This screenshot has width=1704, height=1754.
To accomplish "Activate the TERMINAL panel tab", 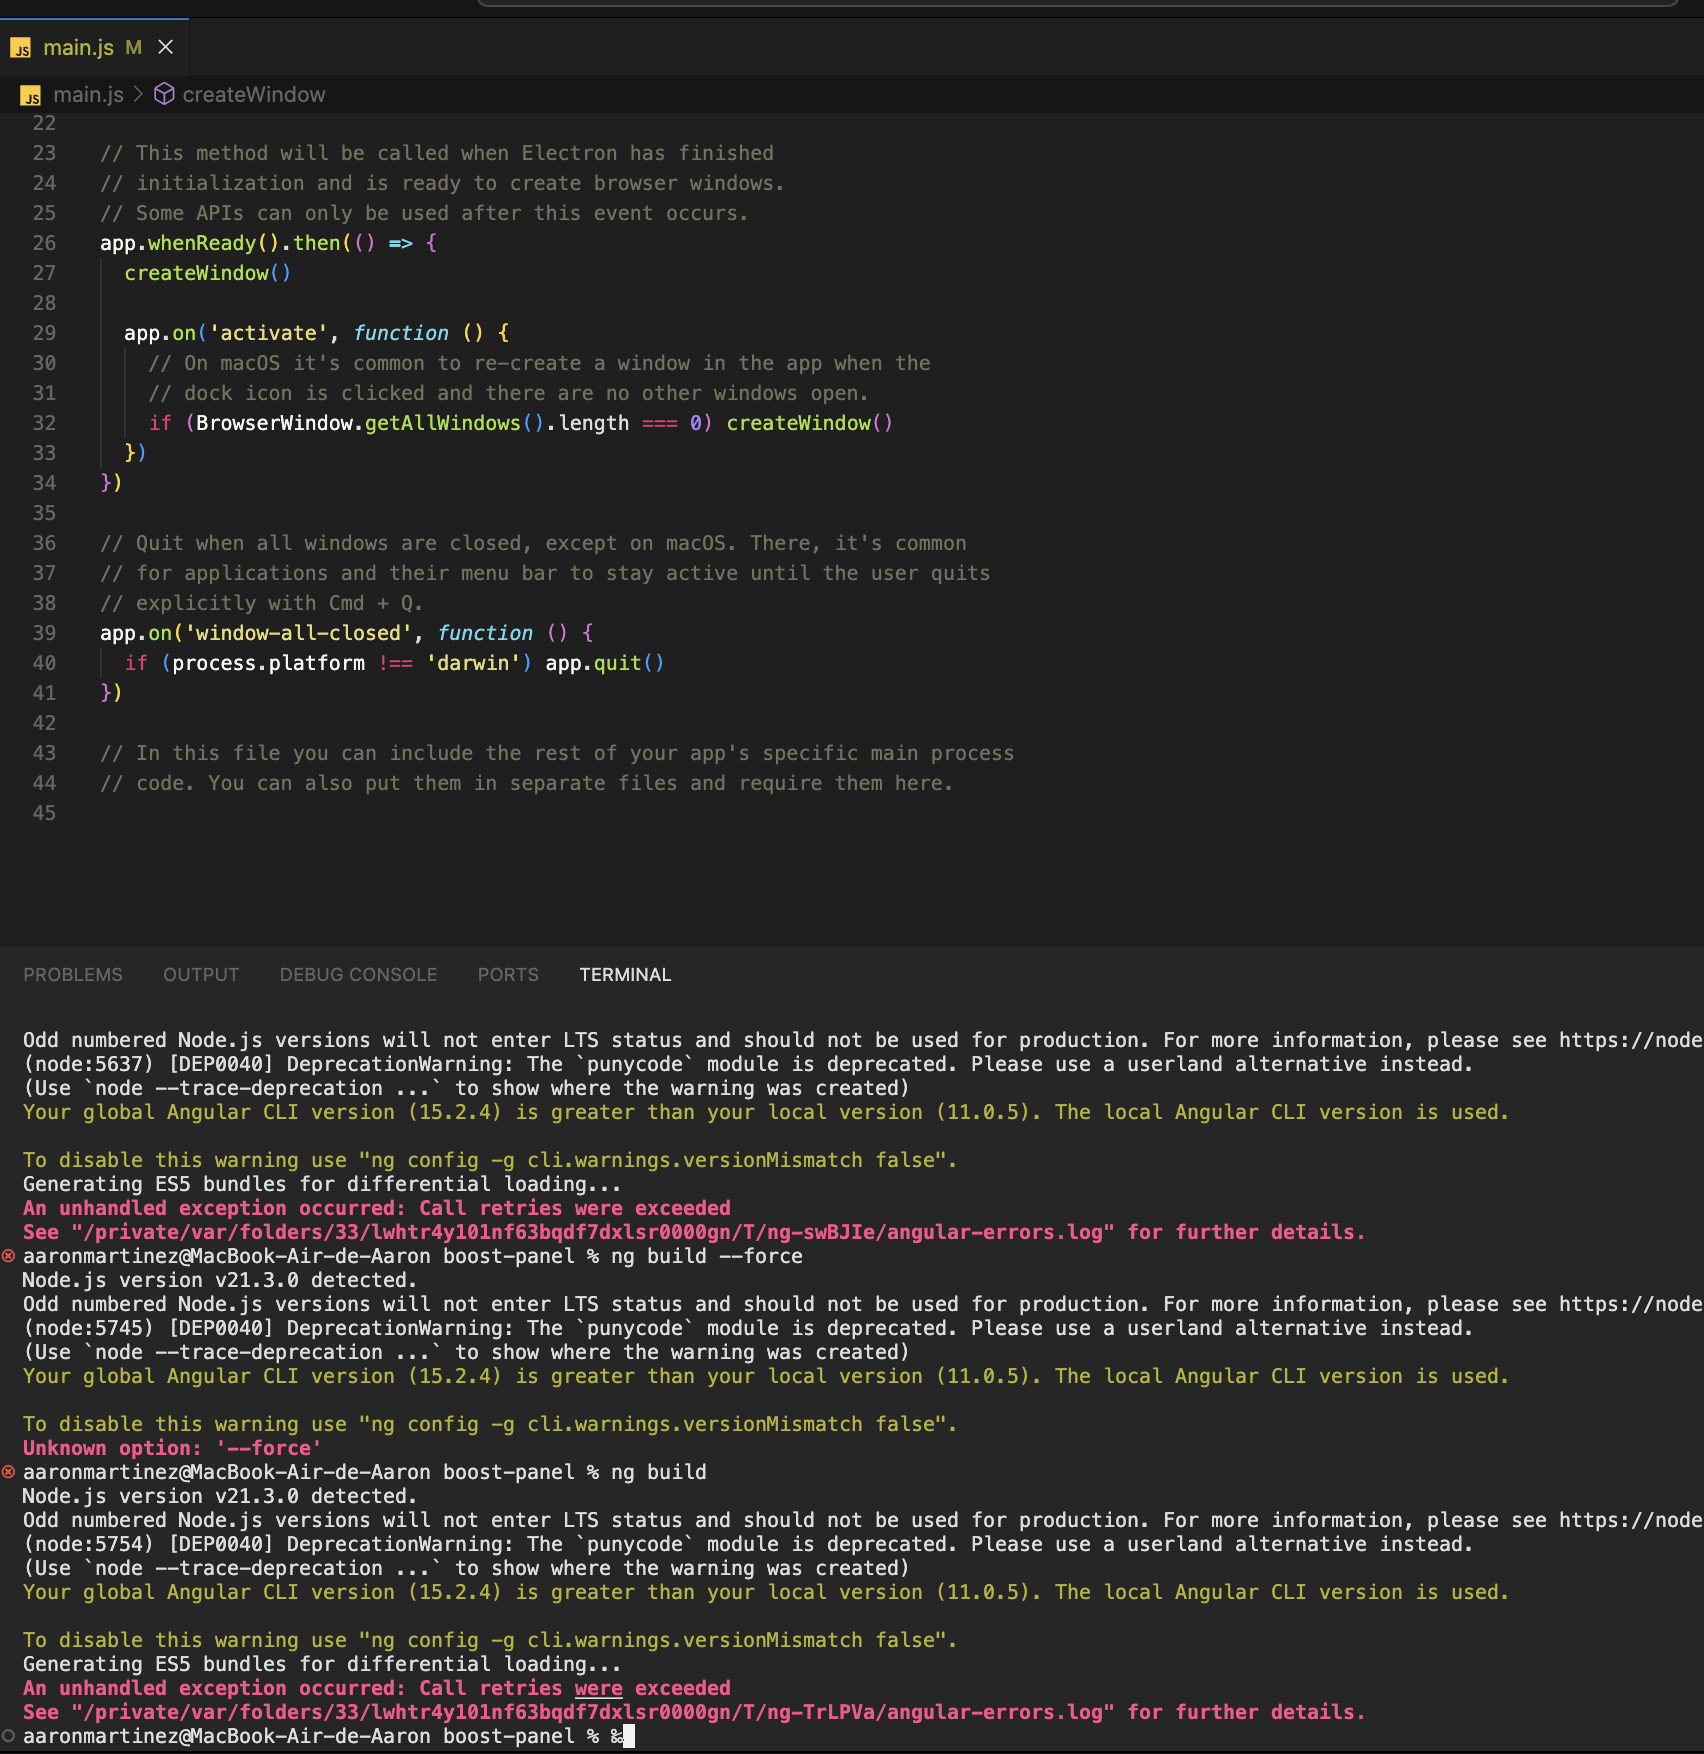I will [625, 975].
